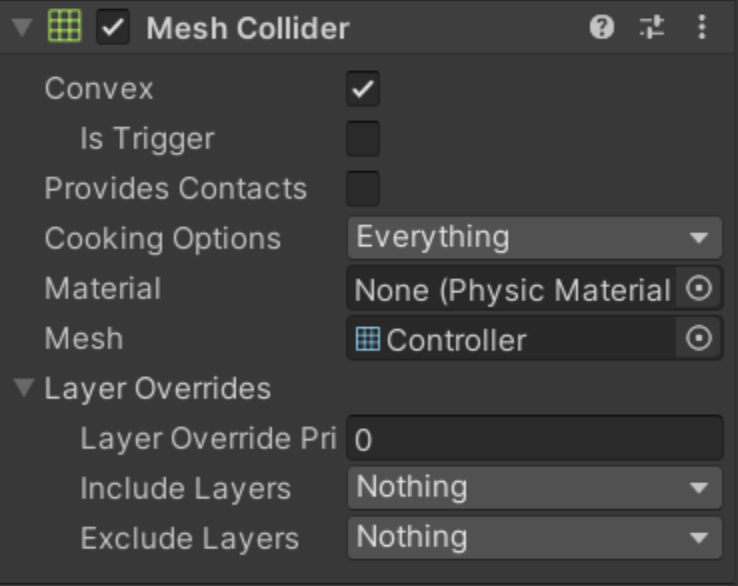Open the Cooking Options dropdown
The width and height of the screenshot is (738, 586).
534,238
